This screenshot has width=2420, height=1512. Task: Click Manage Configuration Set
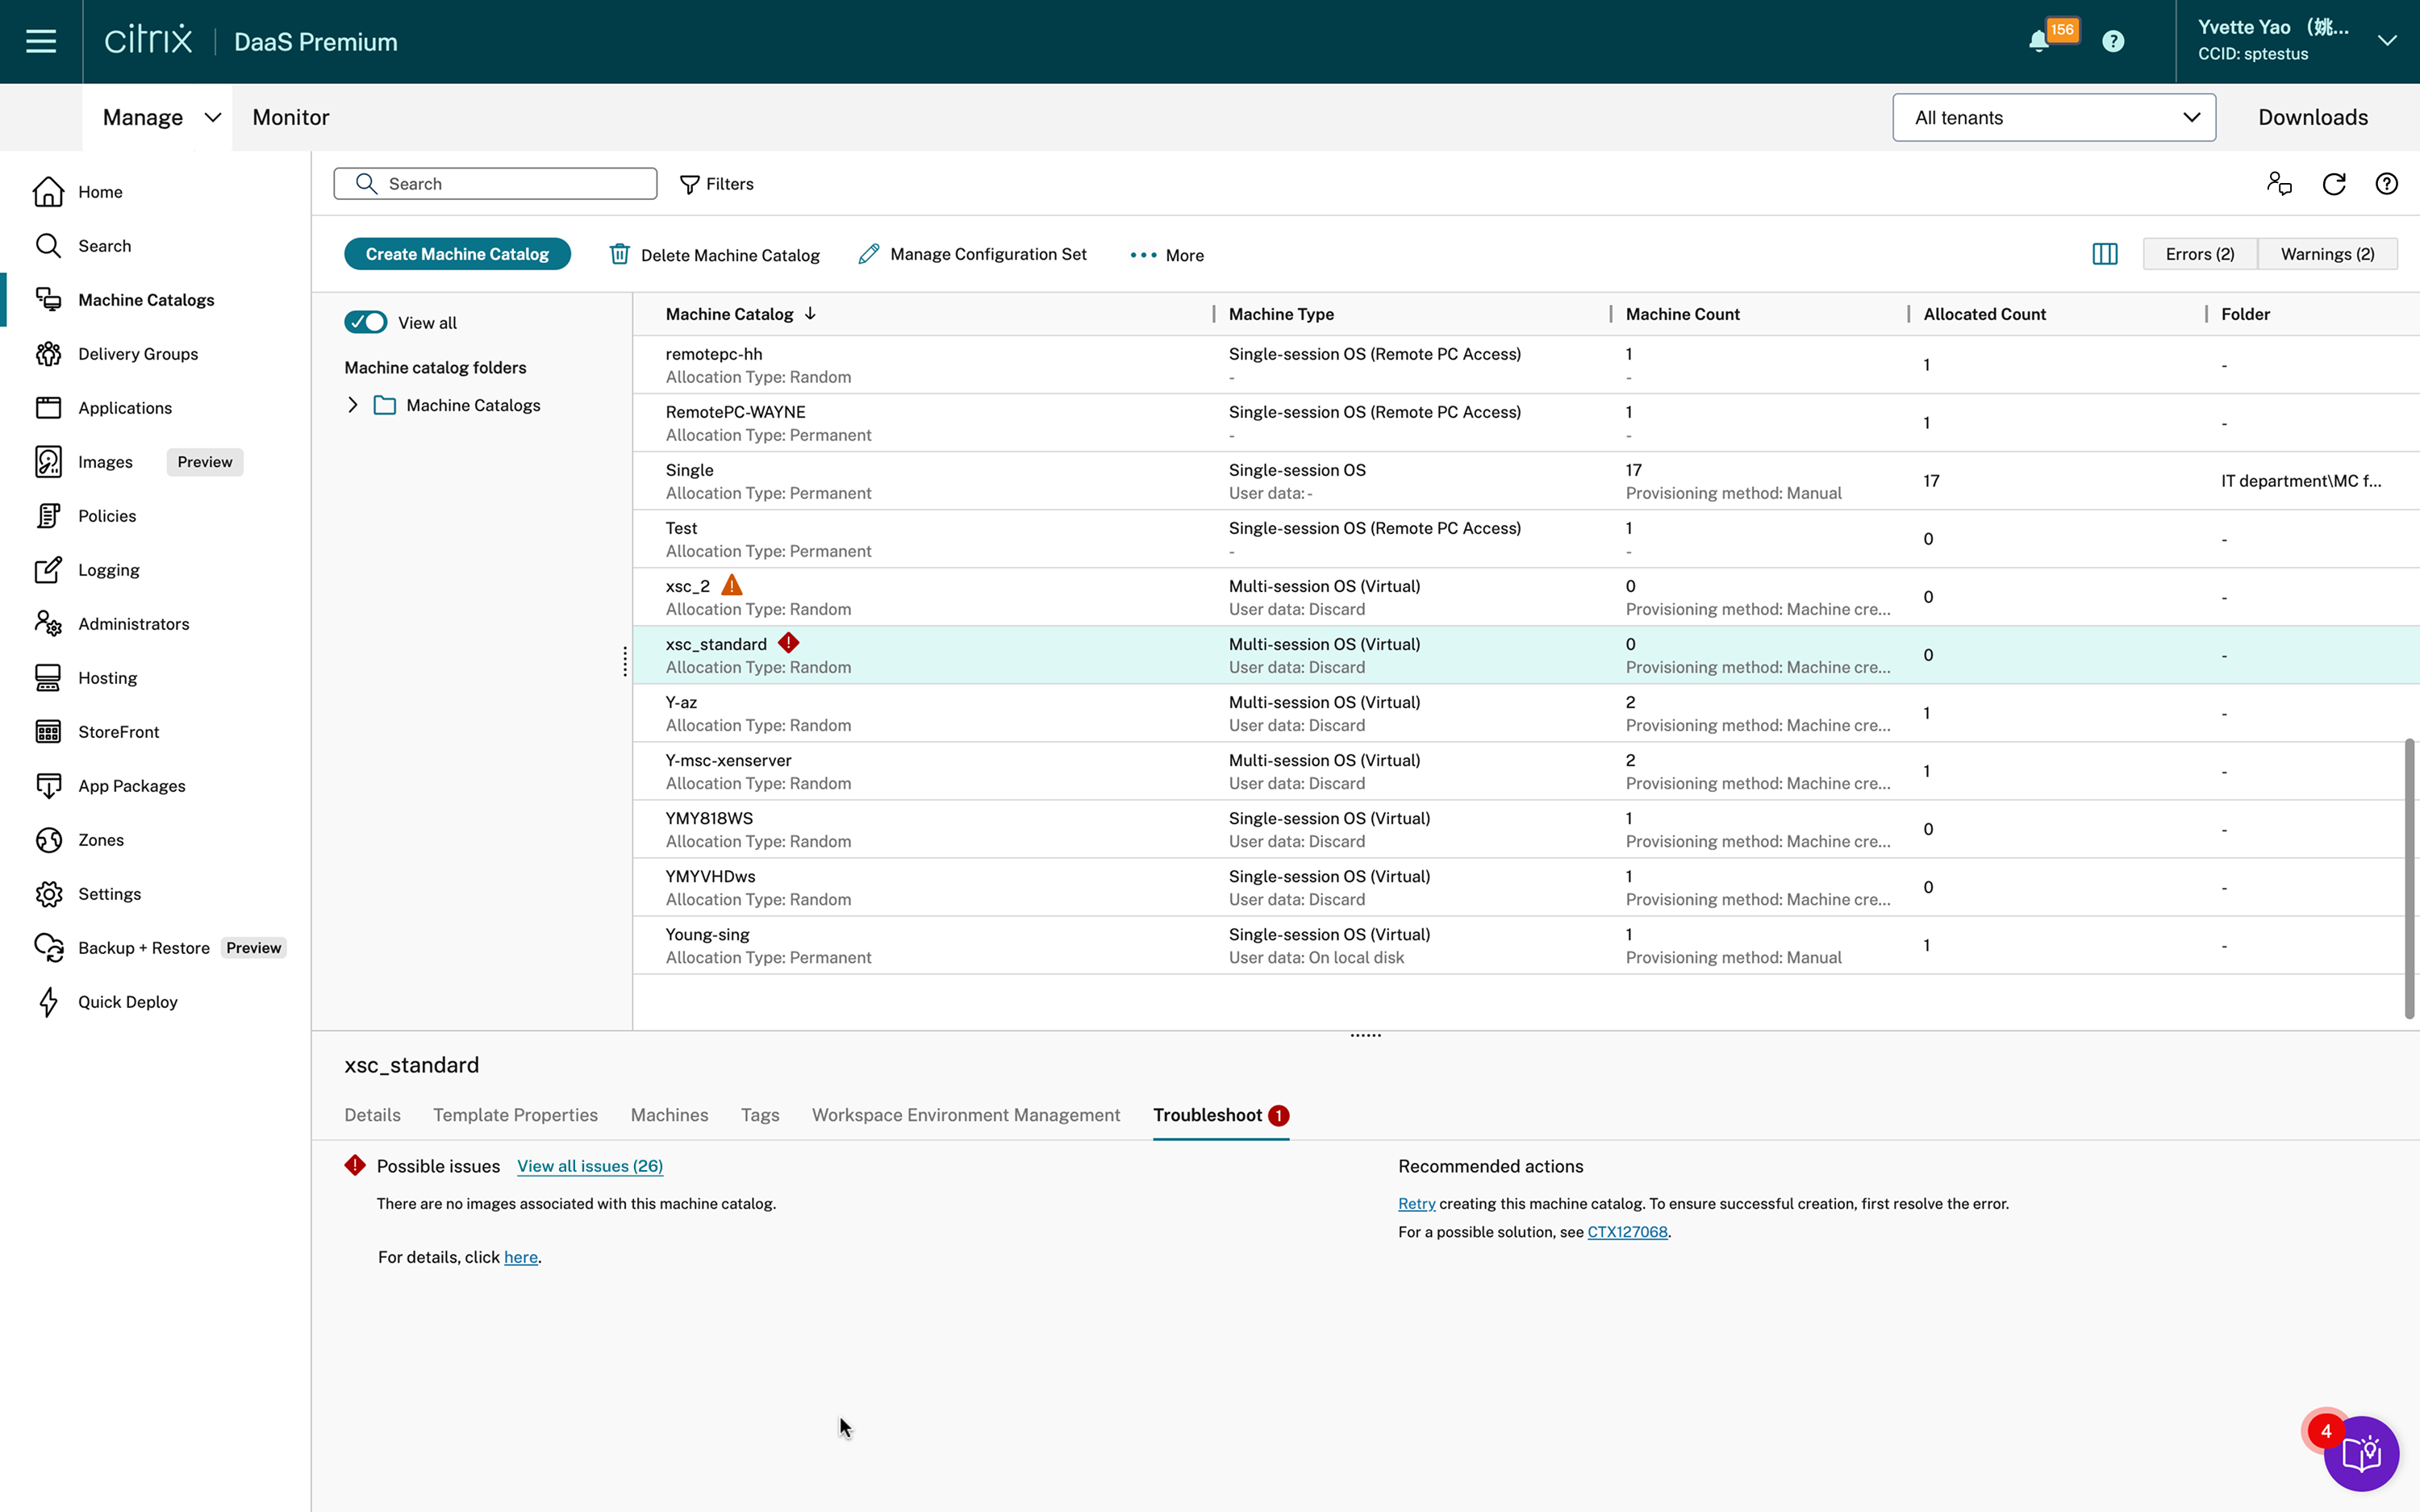pyautogui.click(x=972, y=254)
